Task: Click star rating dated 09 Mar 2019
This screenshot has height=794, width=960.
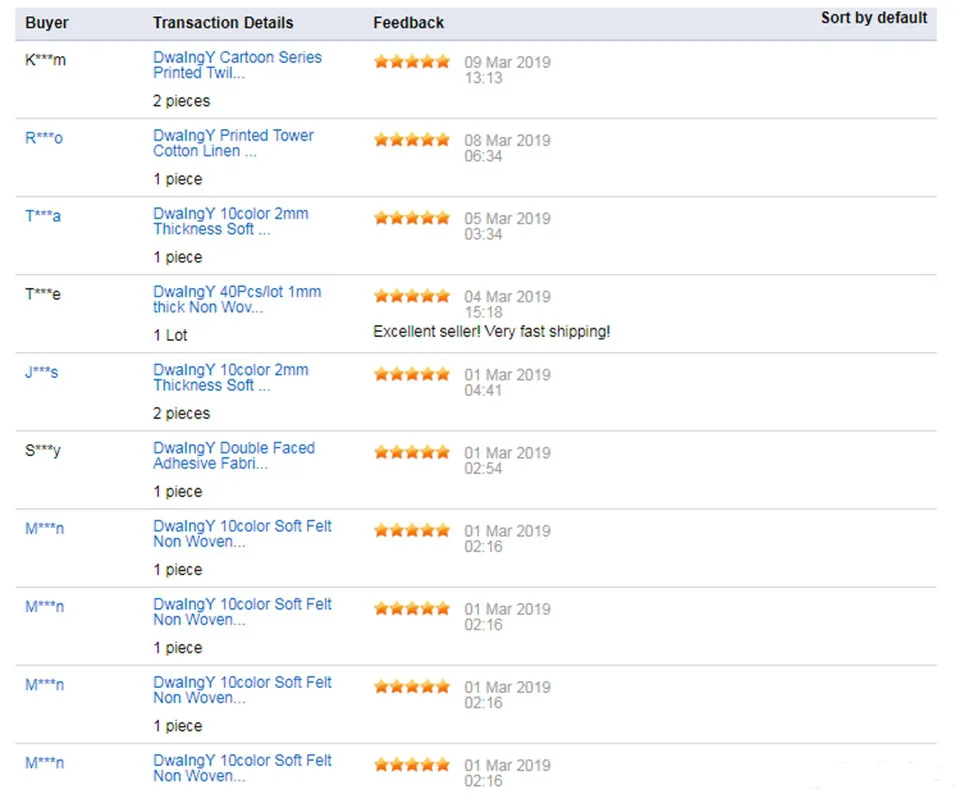Action: point(412,62)
